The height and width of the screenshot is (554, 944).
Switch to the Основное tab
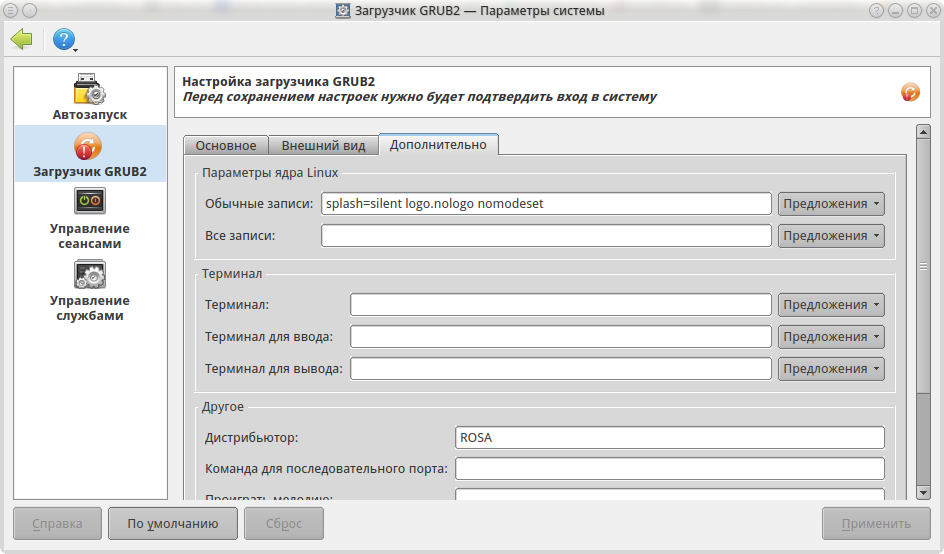coord(226,145)
